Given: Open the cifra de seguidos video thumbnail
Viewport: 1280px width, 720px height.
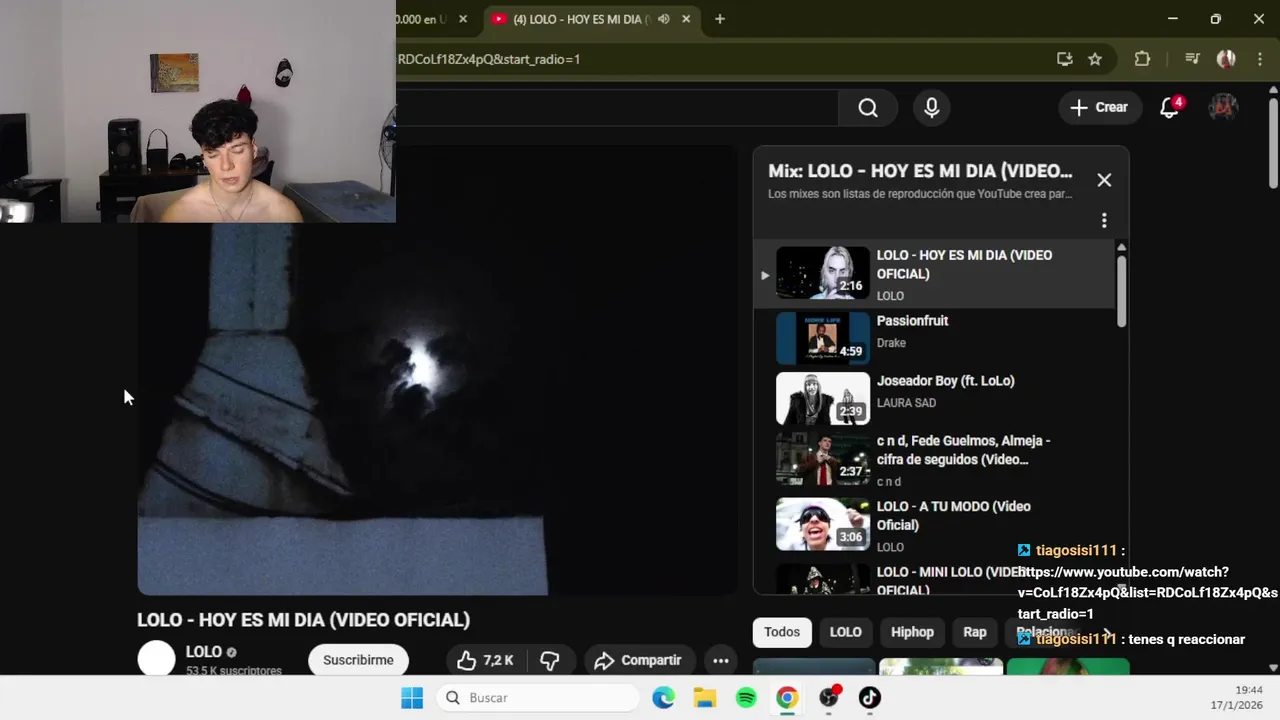Looking at the screenshot, I should pyautogui.click(x=823, y=458).
